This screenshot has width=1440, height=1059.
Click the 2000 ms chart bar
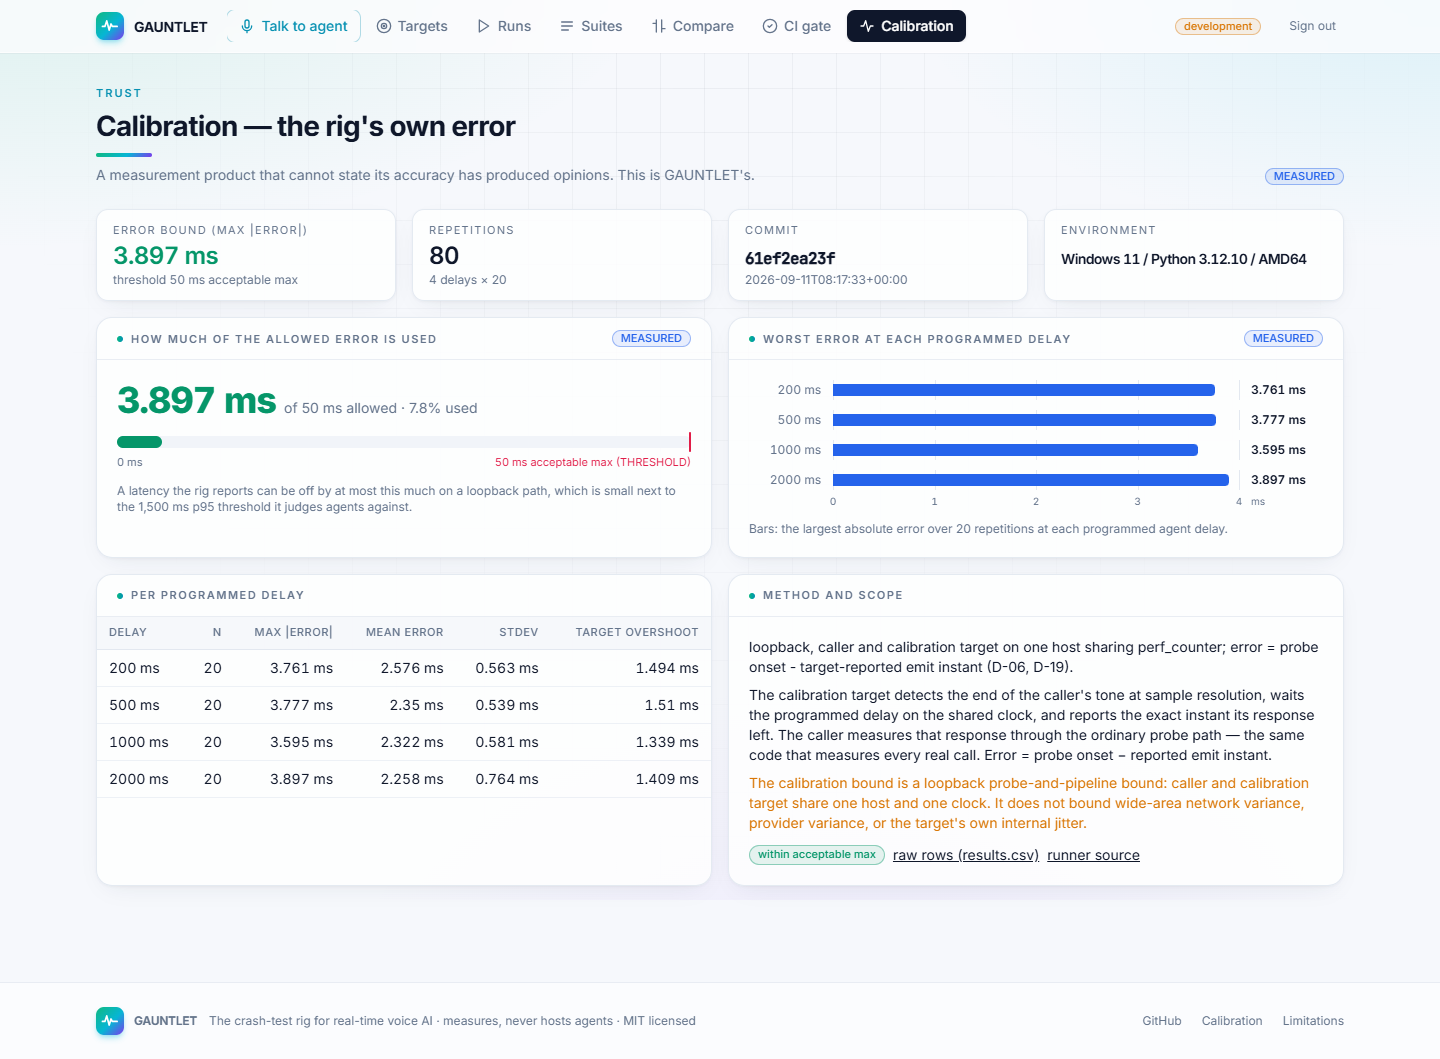tap(1031, 480)
